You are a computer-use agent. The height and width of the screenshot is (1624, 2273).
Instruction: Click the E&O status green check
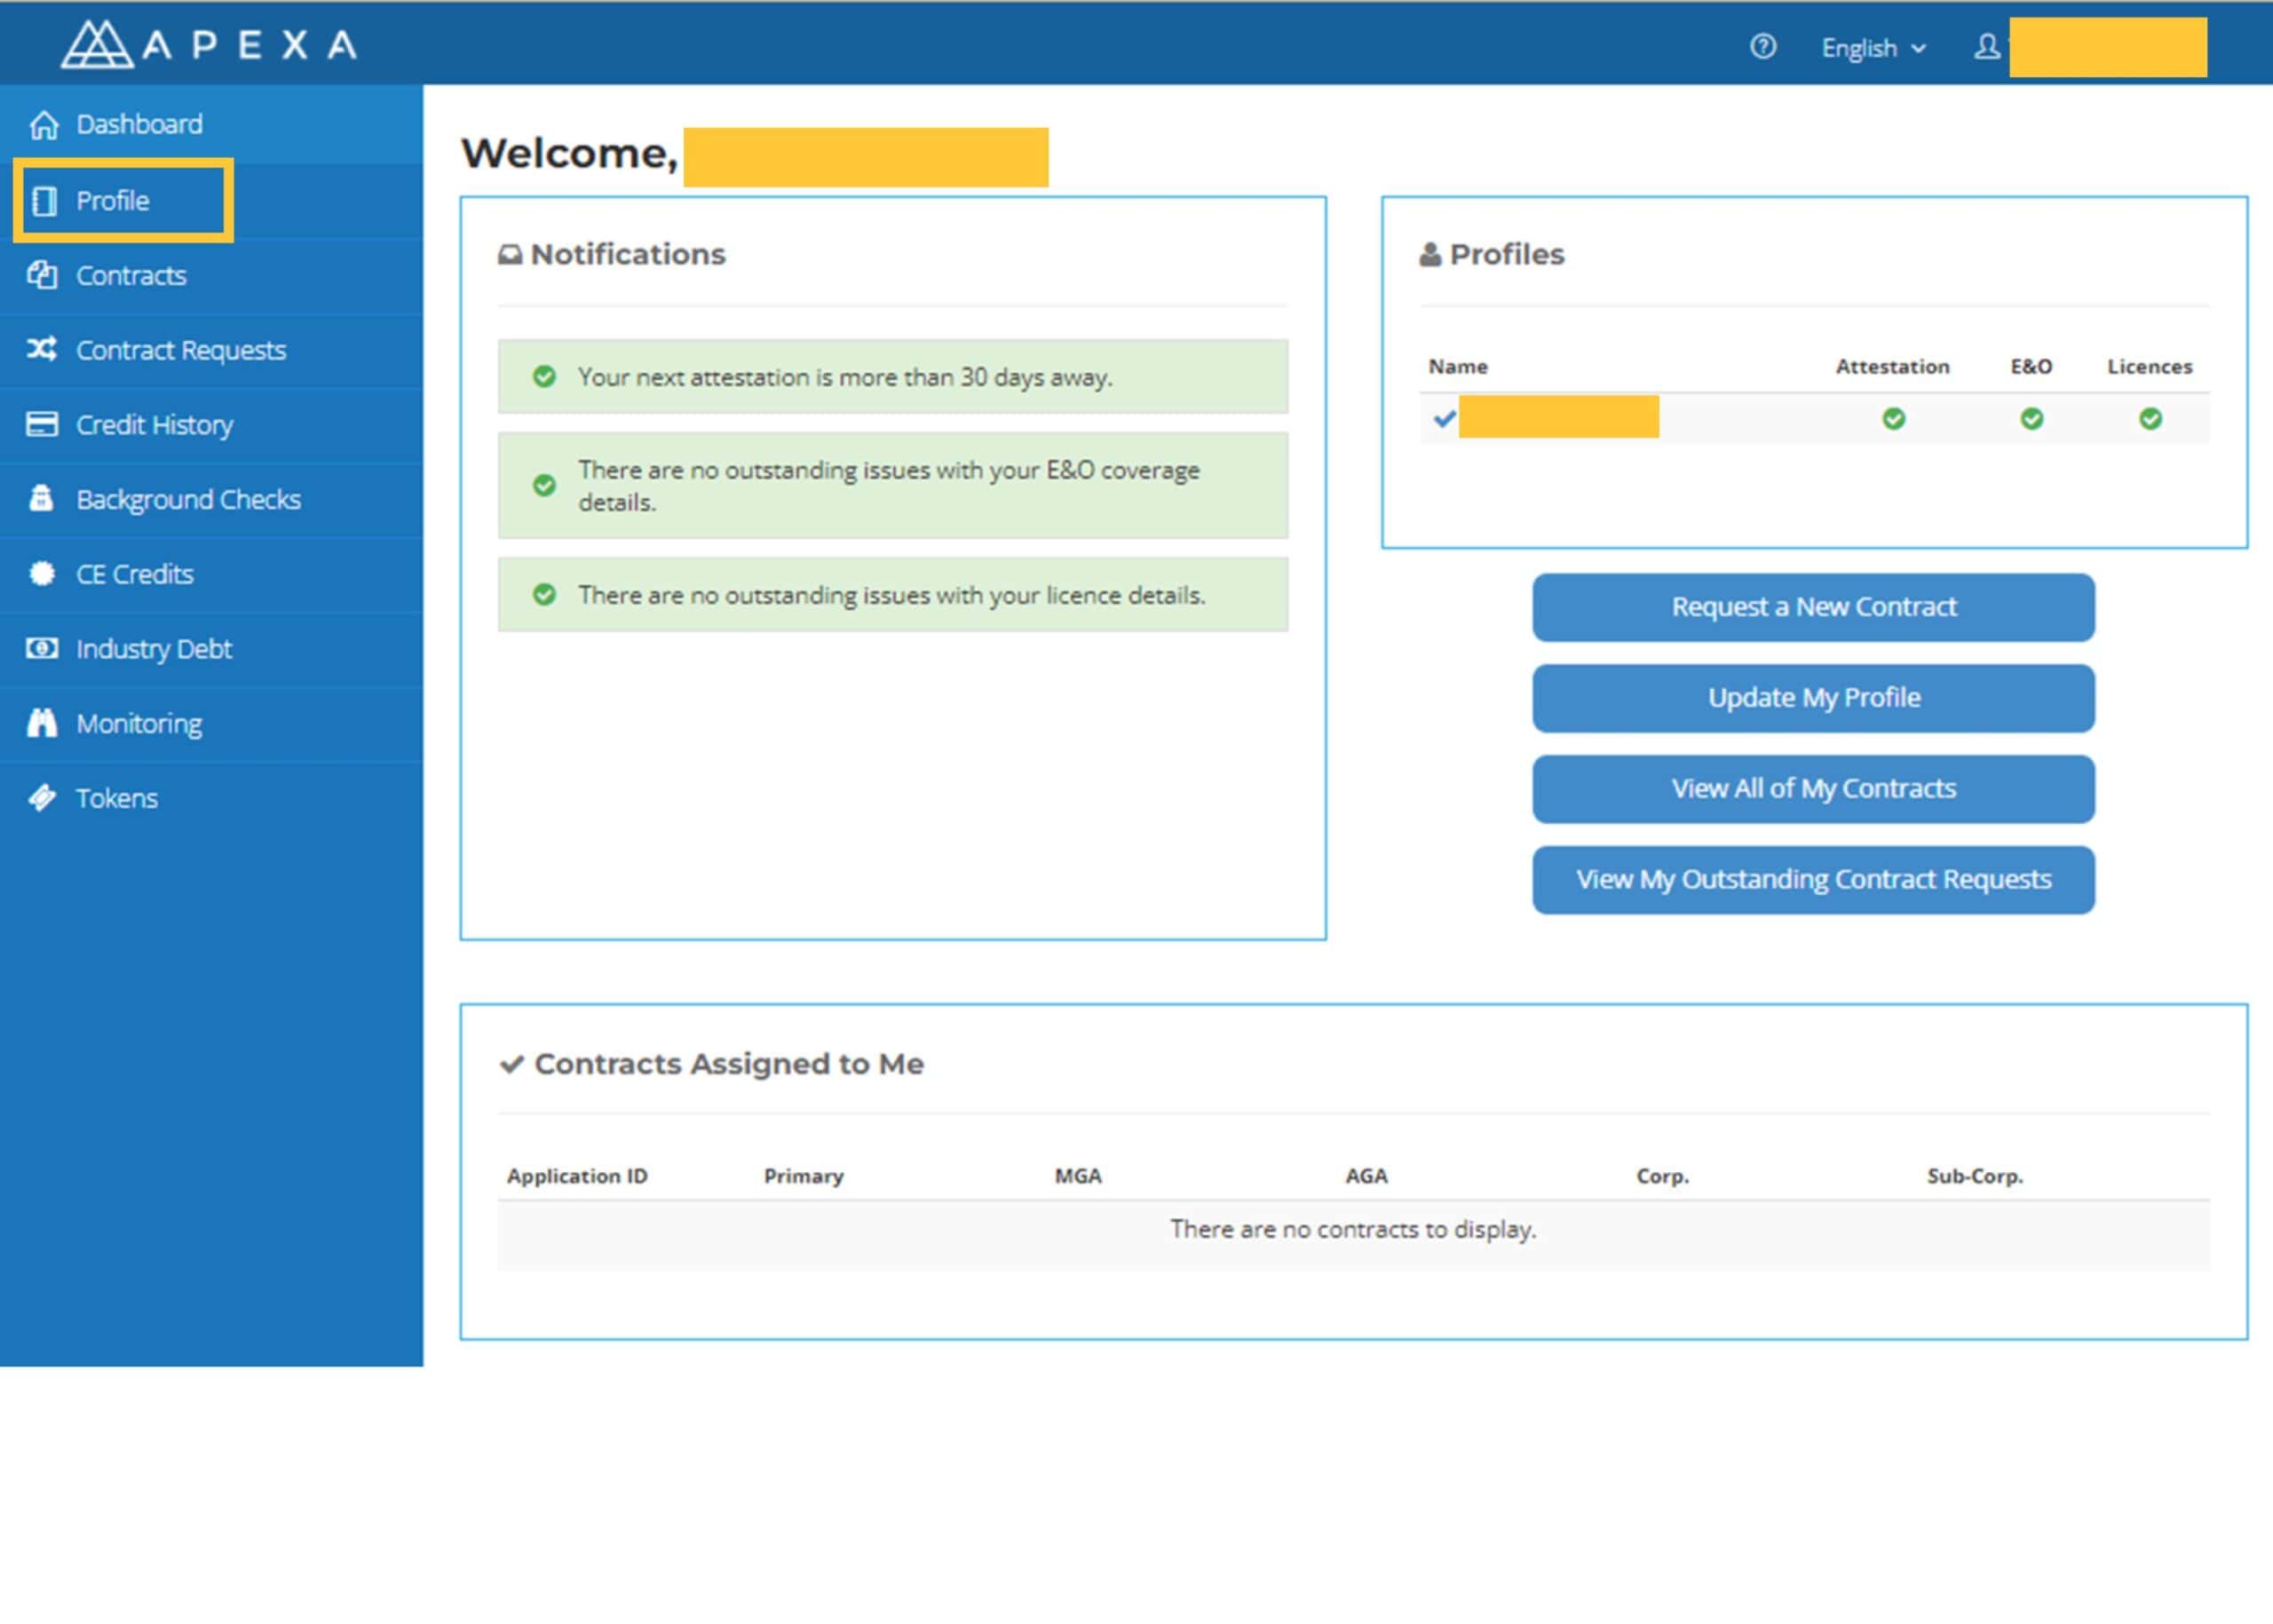2031,419
